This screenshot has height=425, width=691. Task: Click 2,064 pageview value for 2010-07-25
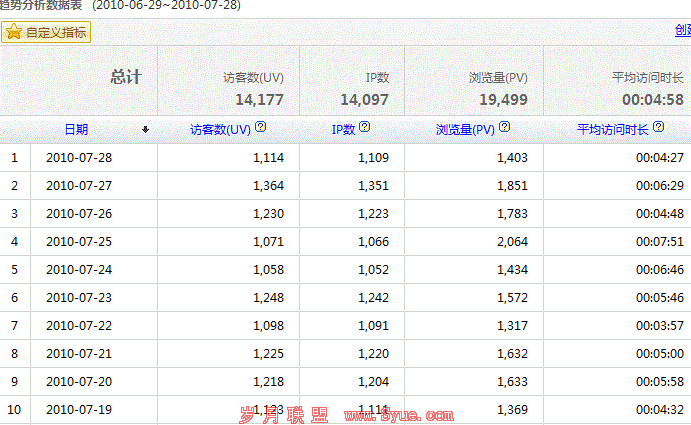(x=511, y=241)
